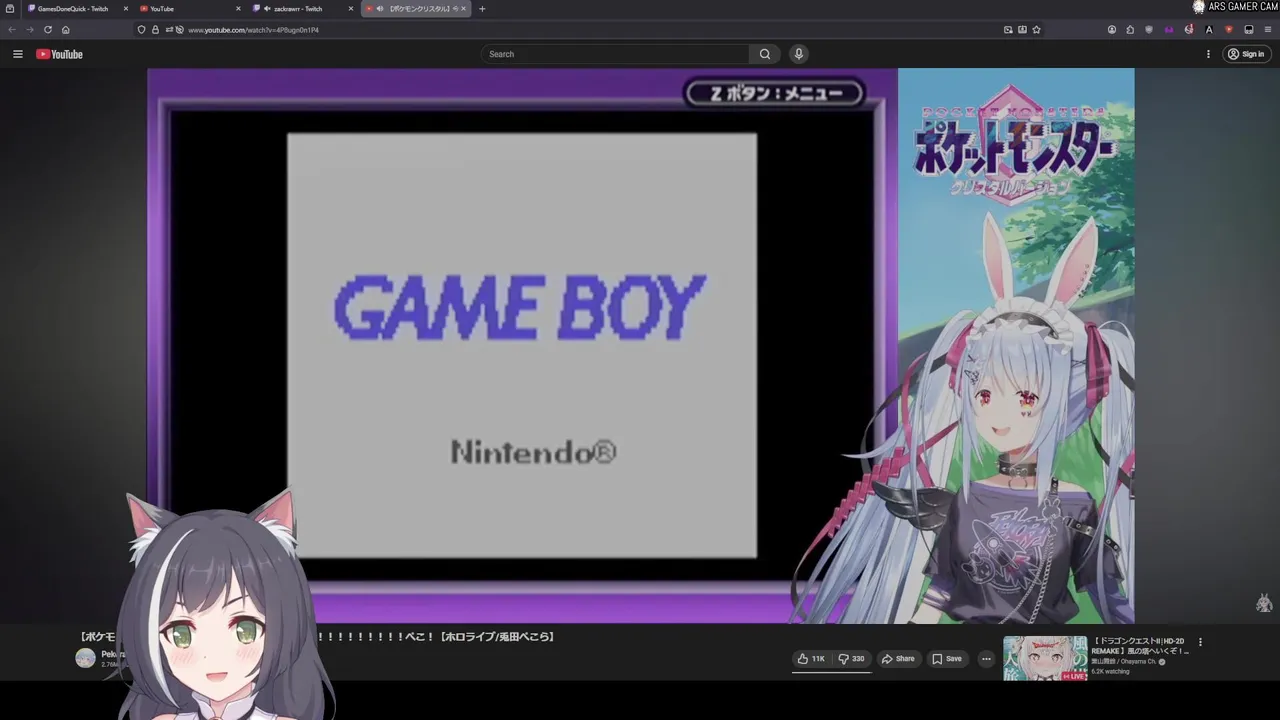The width and height of the screenshot is (1280, 720).
Task: Switch to GamesDoneQuick - Twitch tab
Action: click(75, 9)
